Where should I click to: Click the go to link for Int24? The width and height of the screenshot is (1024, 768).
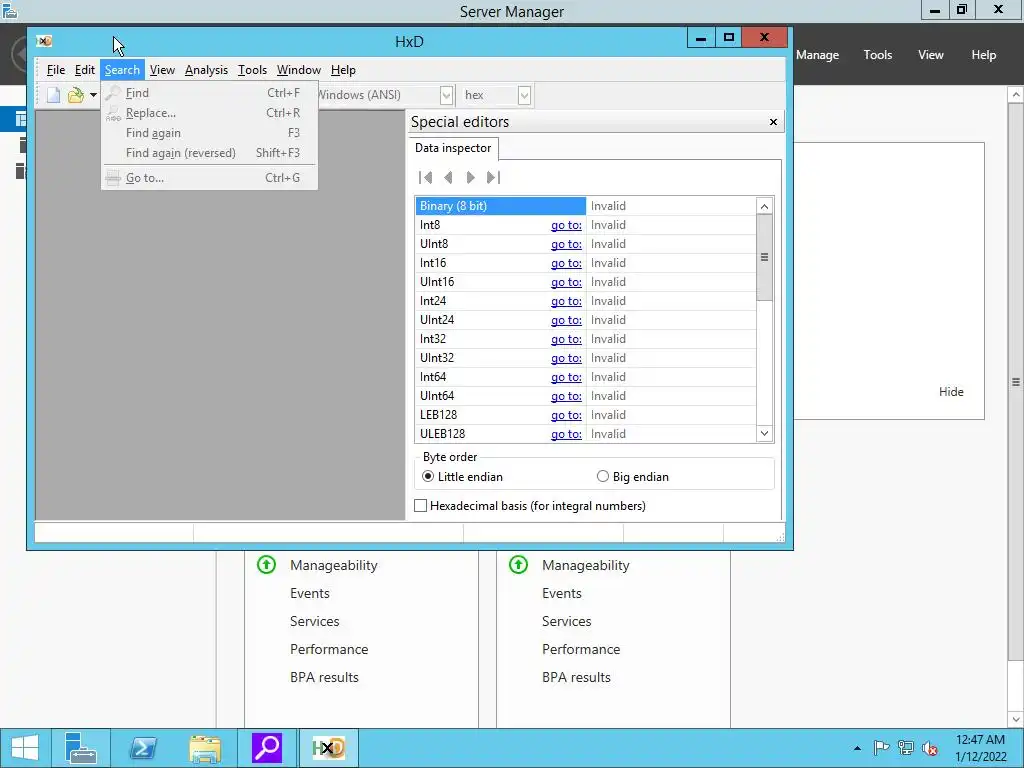(566, 301)
